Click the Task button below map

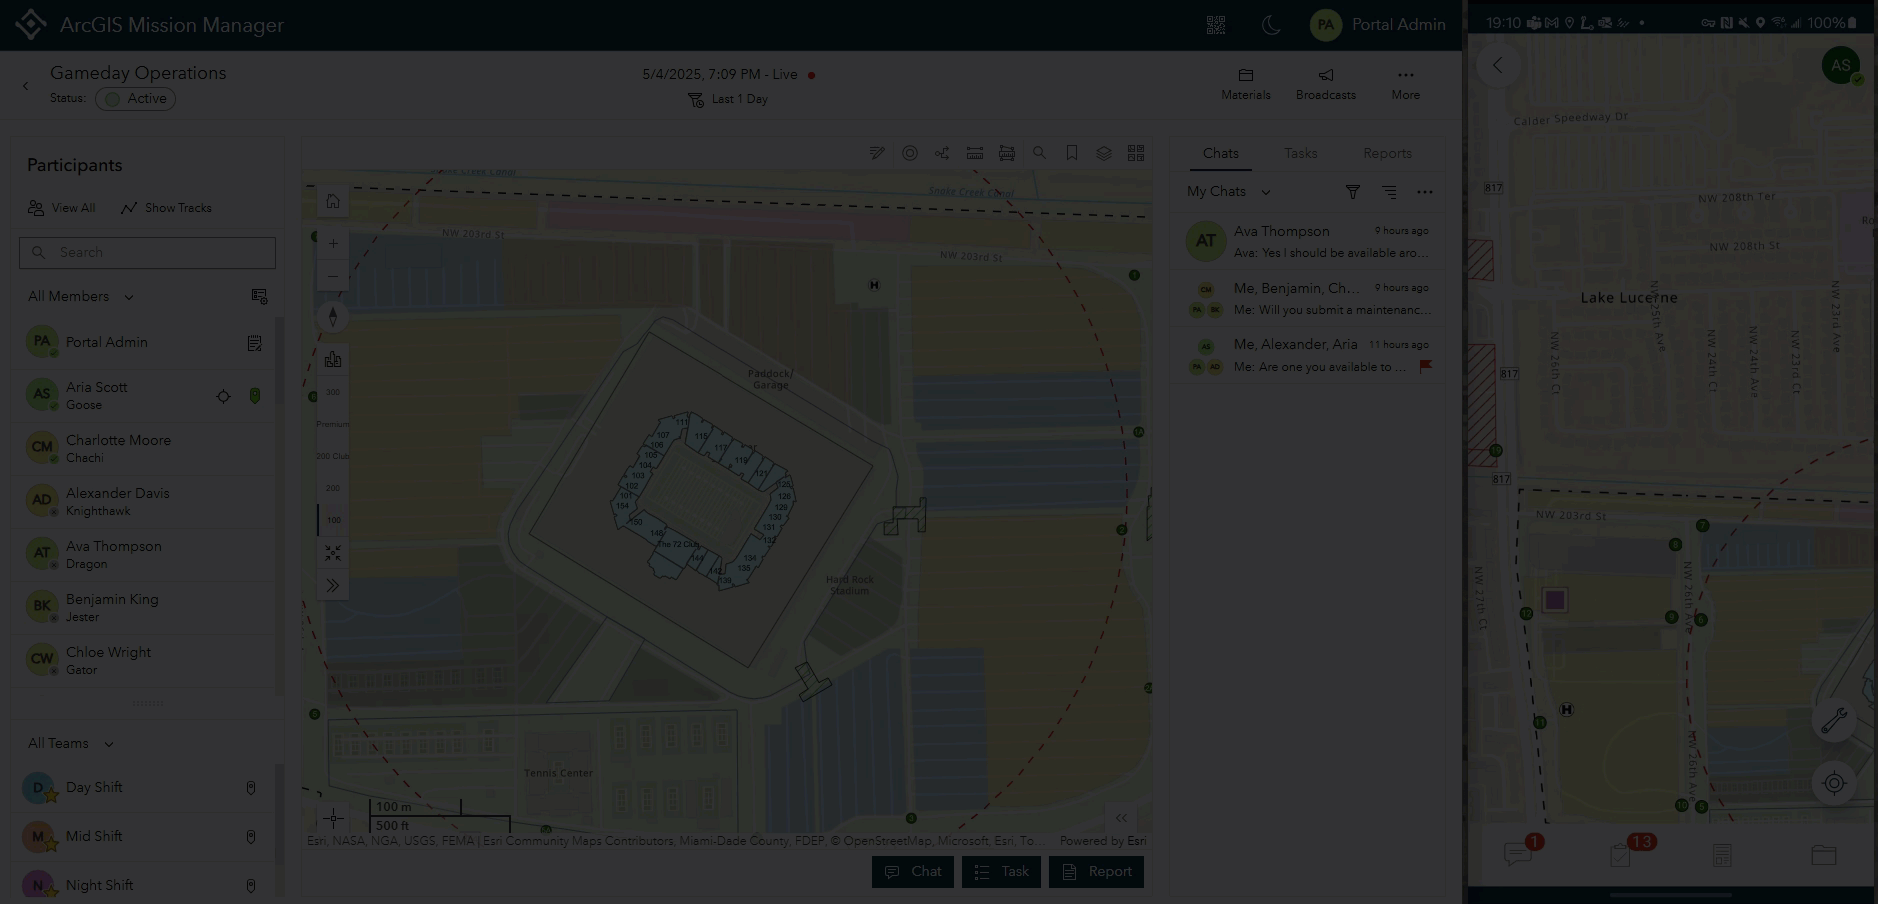point(1001,872)
